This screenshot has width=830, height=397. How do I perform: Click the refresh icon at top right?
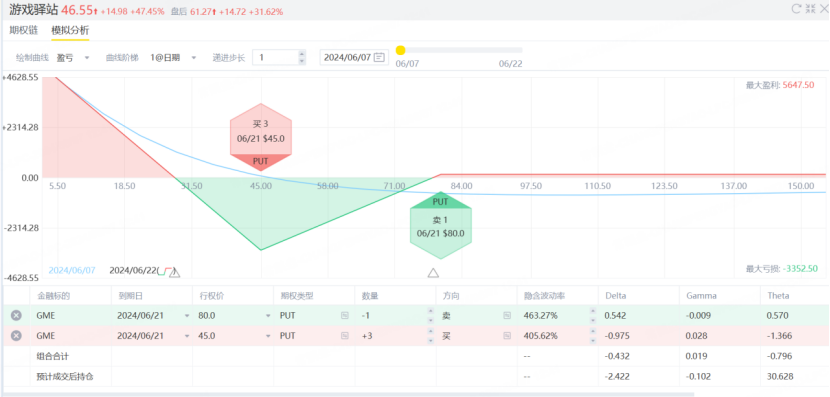(x=796, y=8)
